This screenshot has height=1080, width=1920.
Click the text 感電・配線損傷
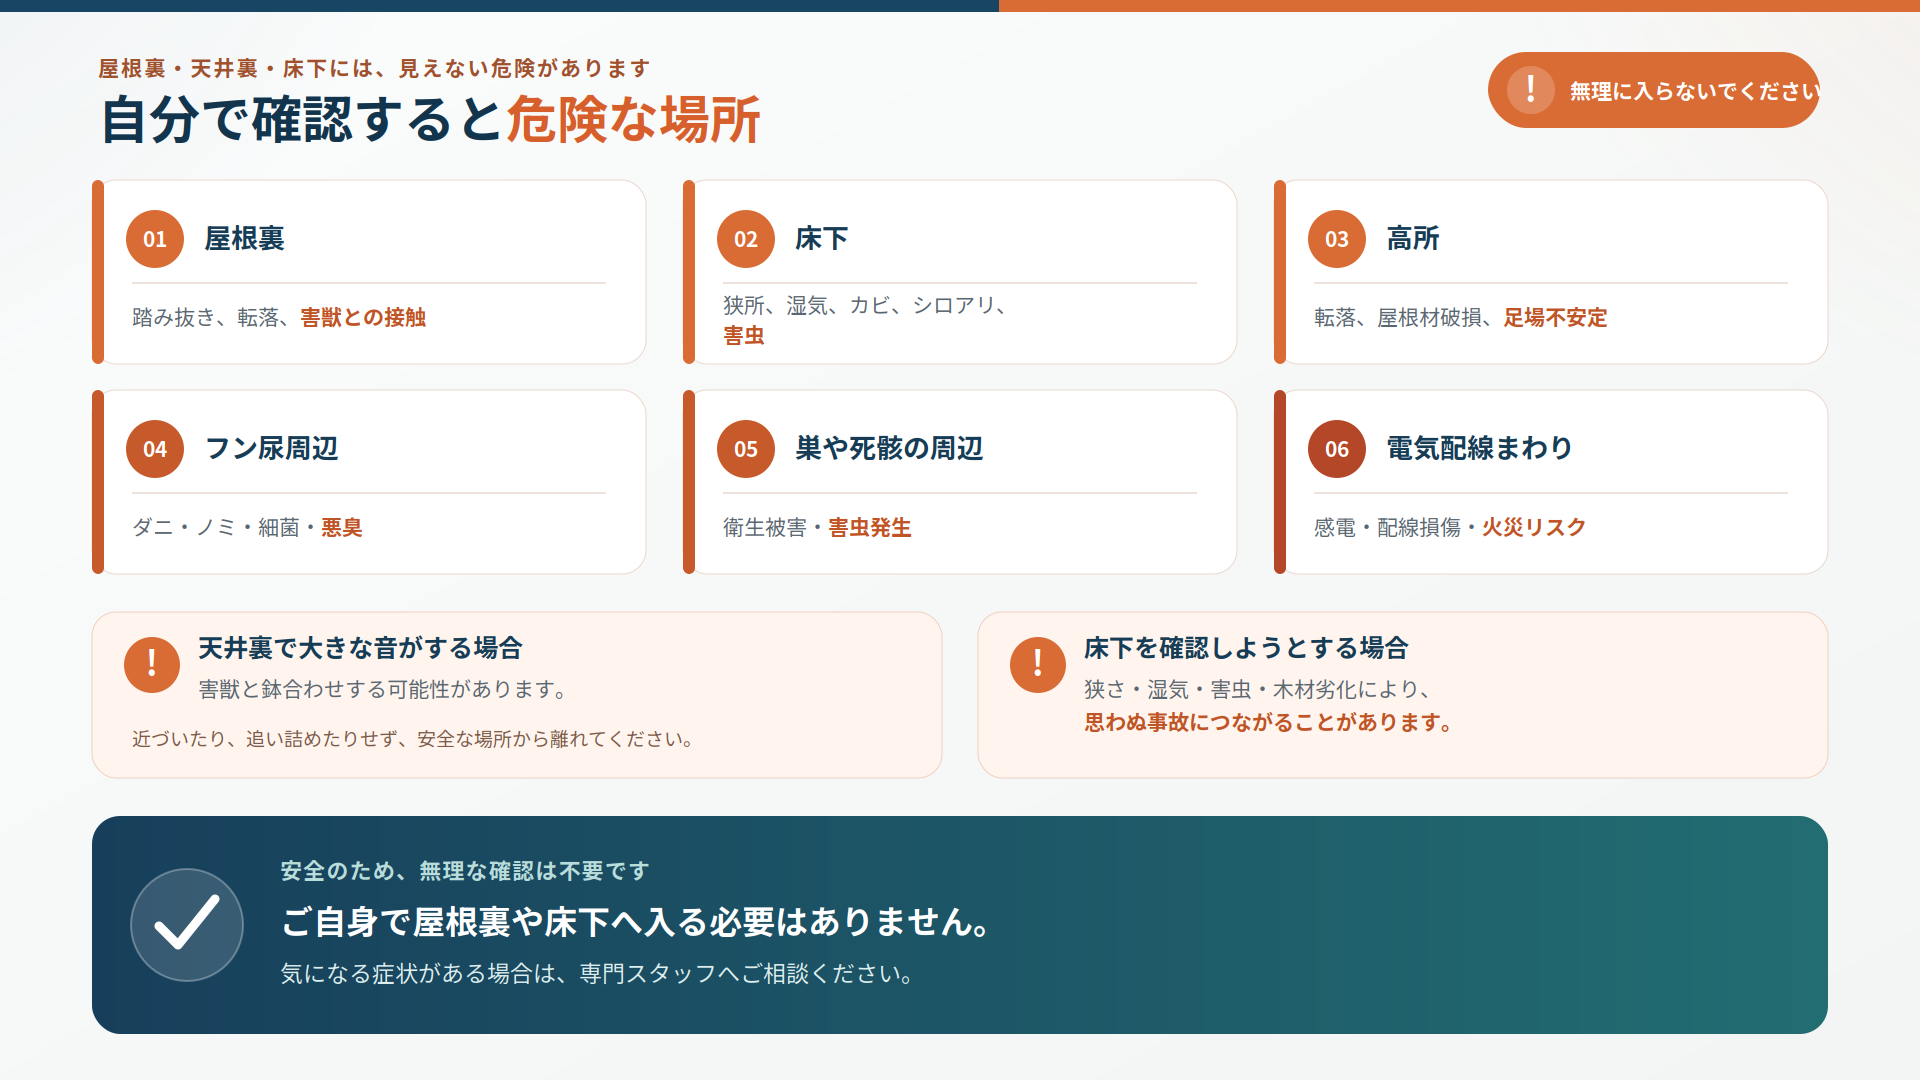(1387, 528)
